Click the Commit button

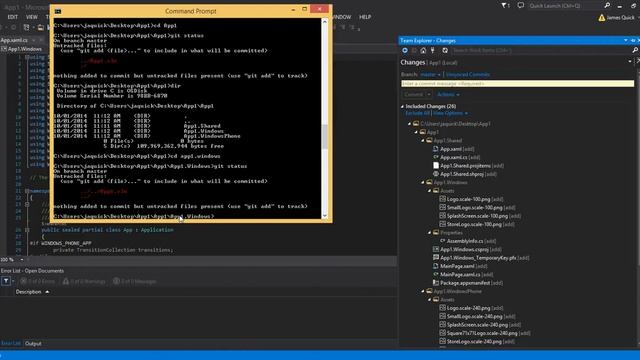click(x=413, y=95)
